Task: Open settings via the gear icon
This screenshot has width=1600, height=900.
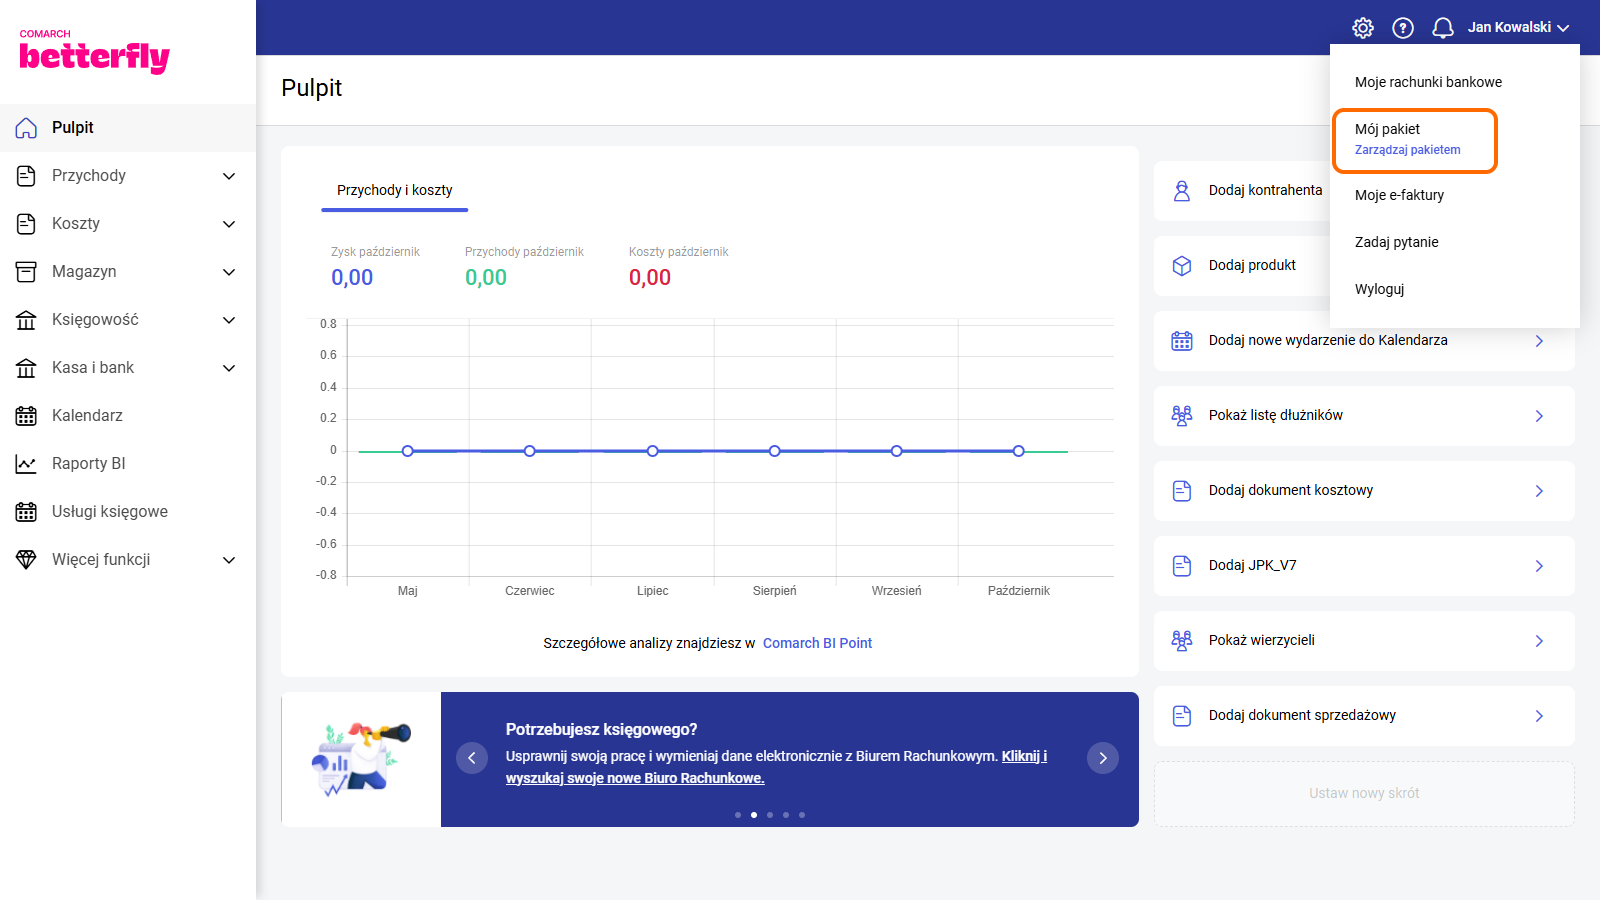Action: [1363, 28]
